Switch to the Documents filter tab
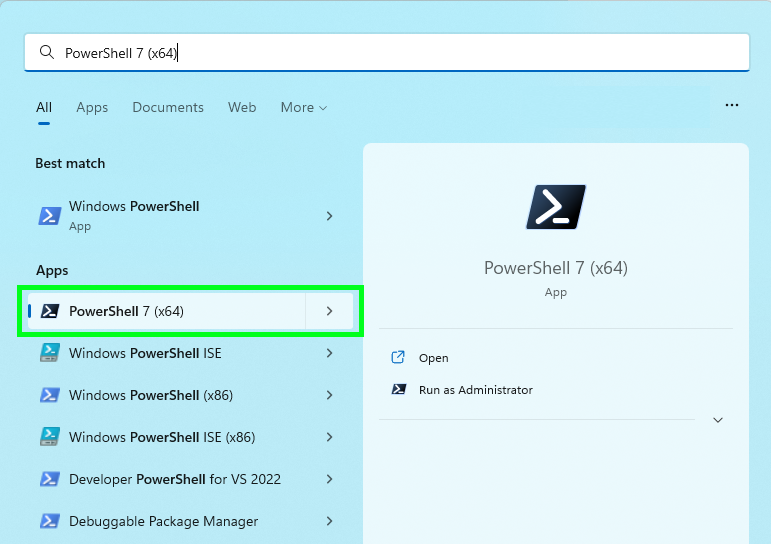The width and height of the screenshot is (771, 544). pyautogui.click(x=168, y=107)
